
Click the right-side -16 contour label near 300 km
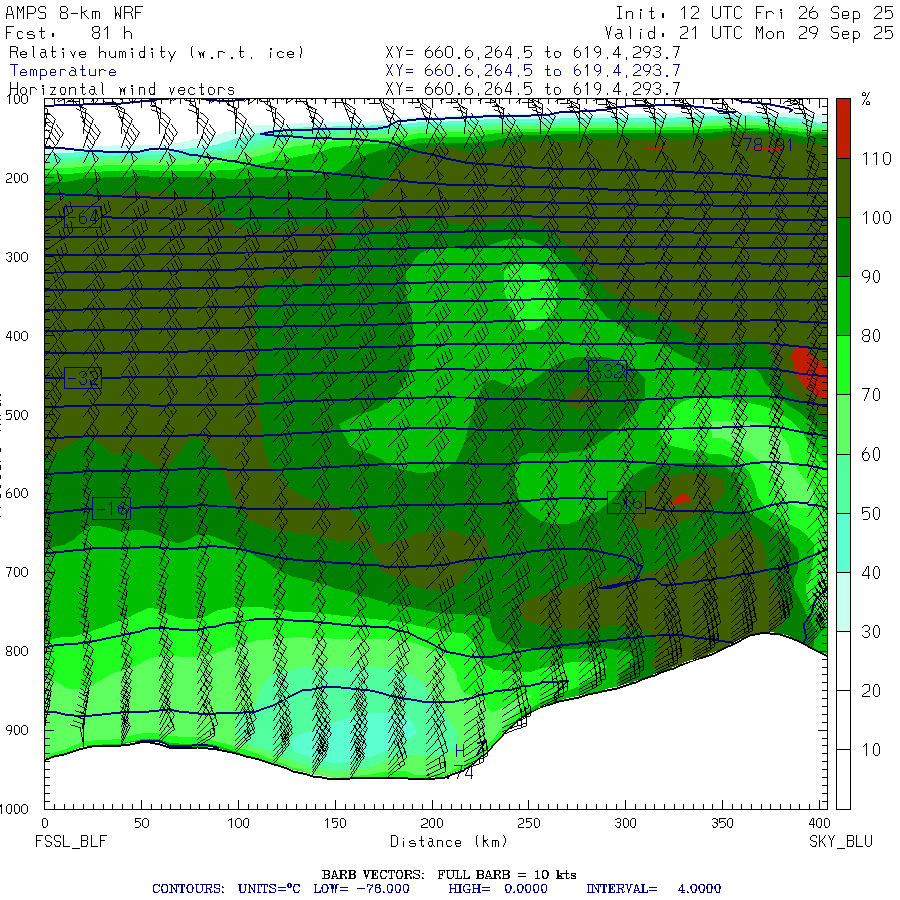[x=626, y=503]
